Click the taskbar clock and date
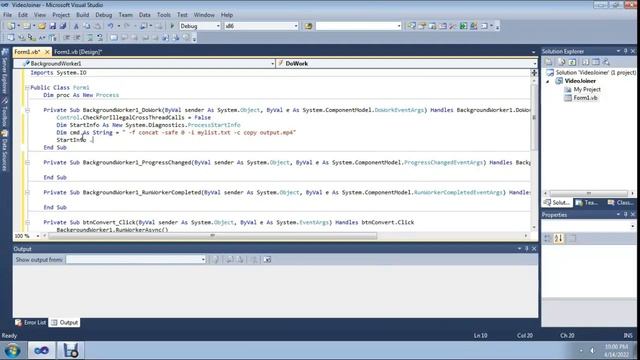The image size is (640, 360). (x=616, y=351)
